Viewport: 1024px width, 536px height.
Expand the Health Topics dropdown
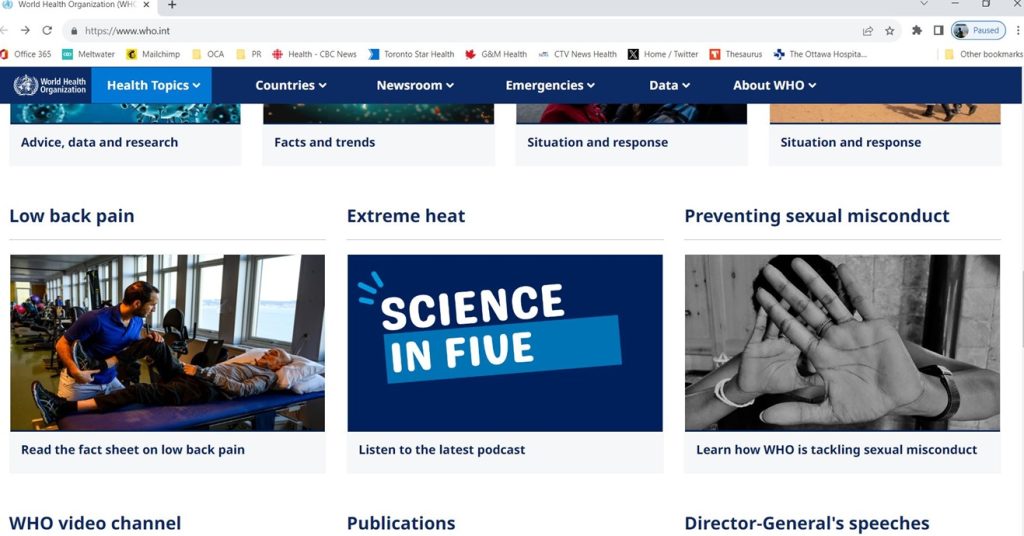(x=153, y=85)
